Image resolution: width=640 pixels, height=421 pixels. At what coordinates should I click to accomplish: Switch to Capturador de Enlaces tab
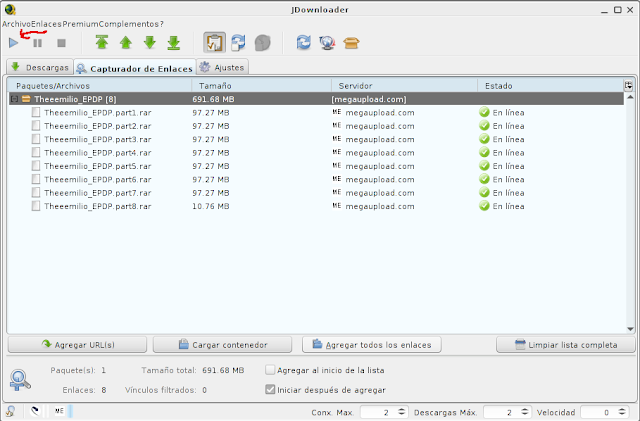(135, 68)
